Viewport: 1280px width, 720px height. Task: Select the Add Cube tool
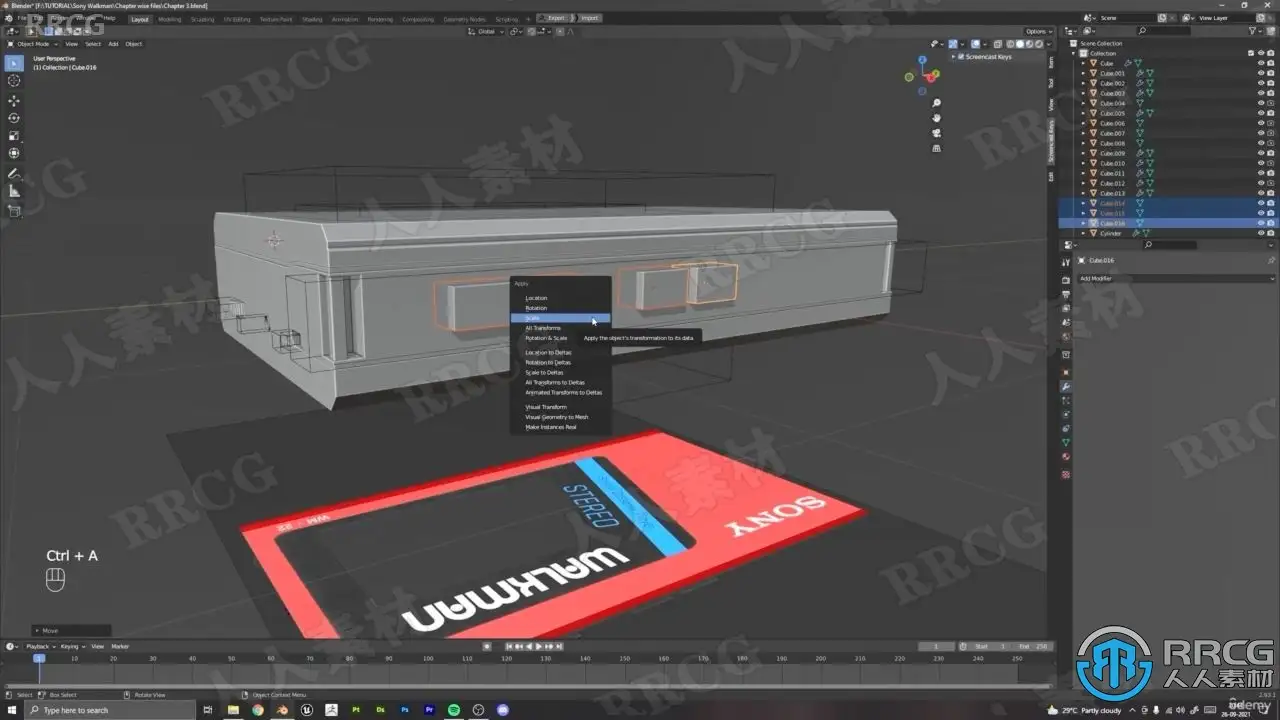pyautogui.click(x=14, y=211)
